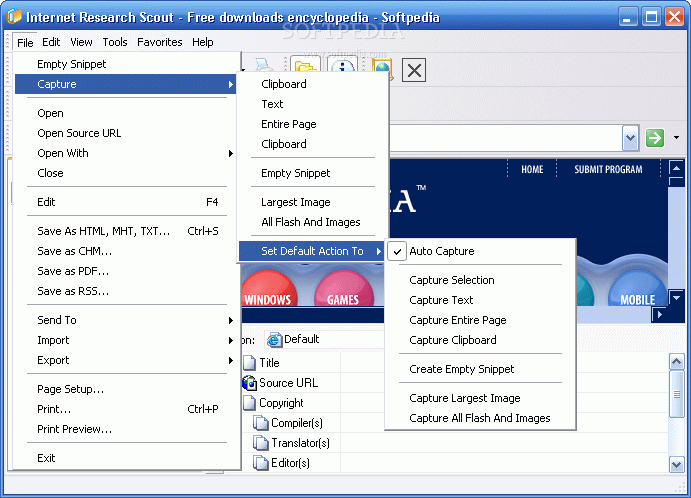Select Empty Snippet in File menu
This screenshot has width=691, height=498.
pos(126,64)
